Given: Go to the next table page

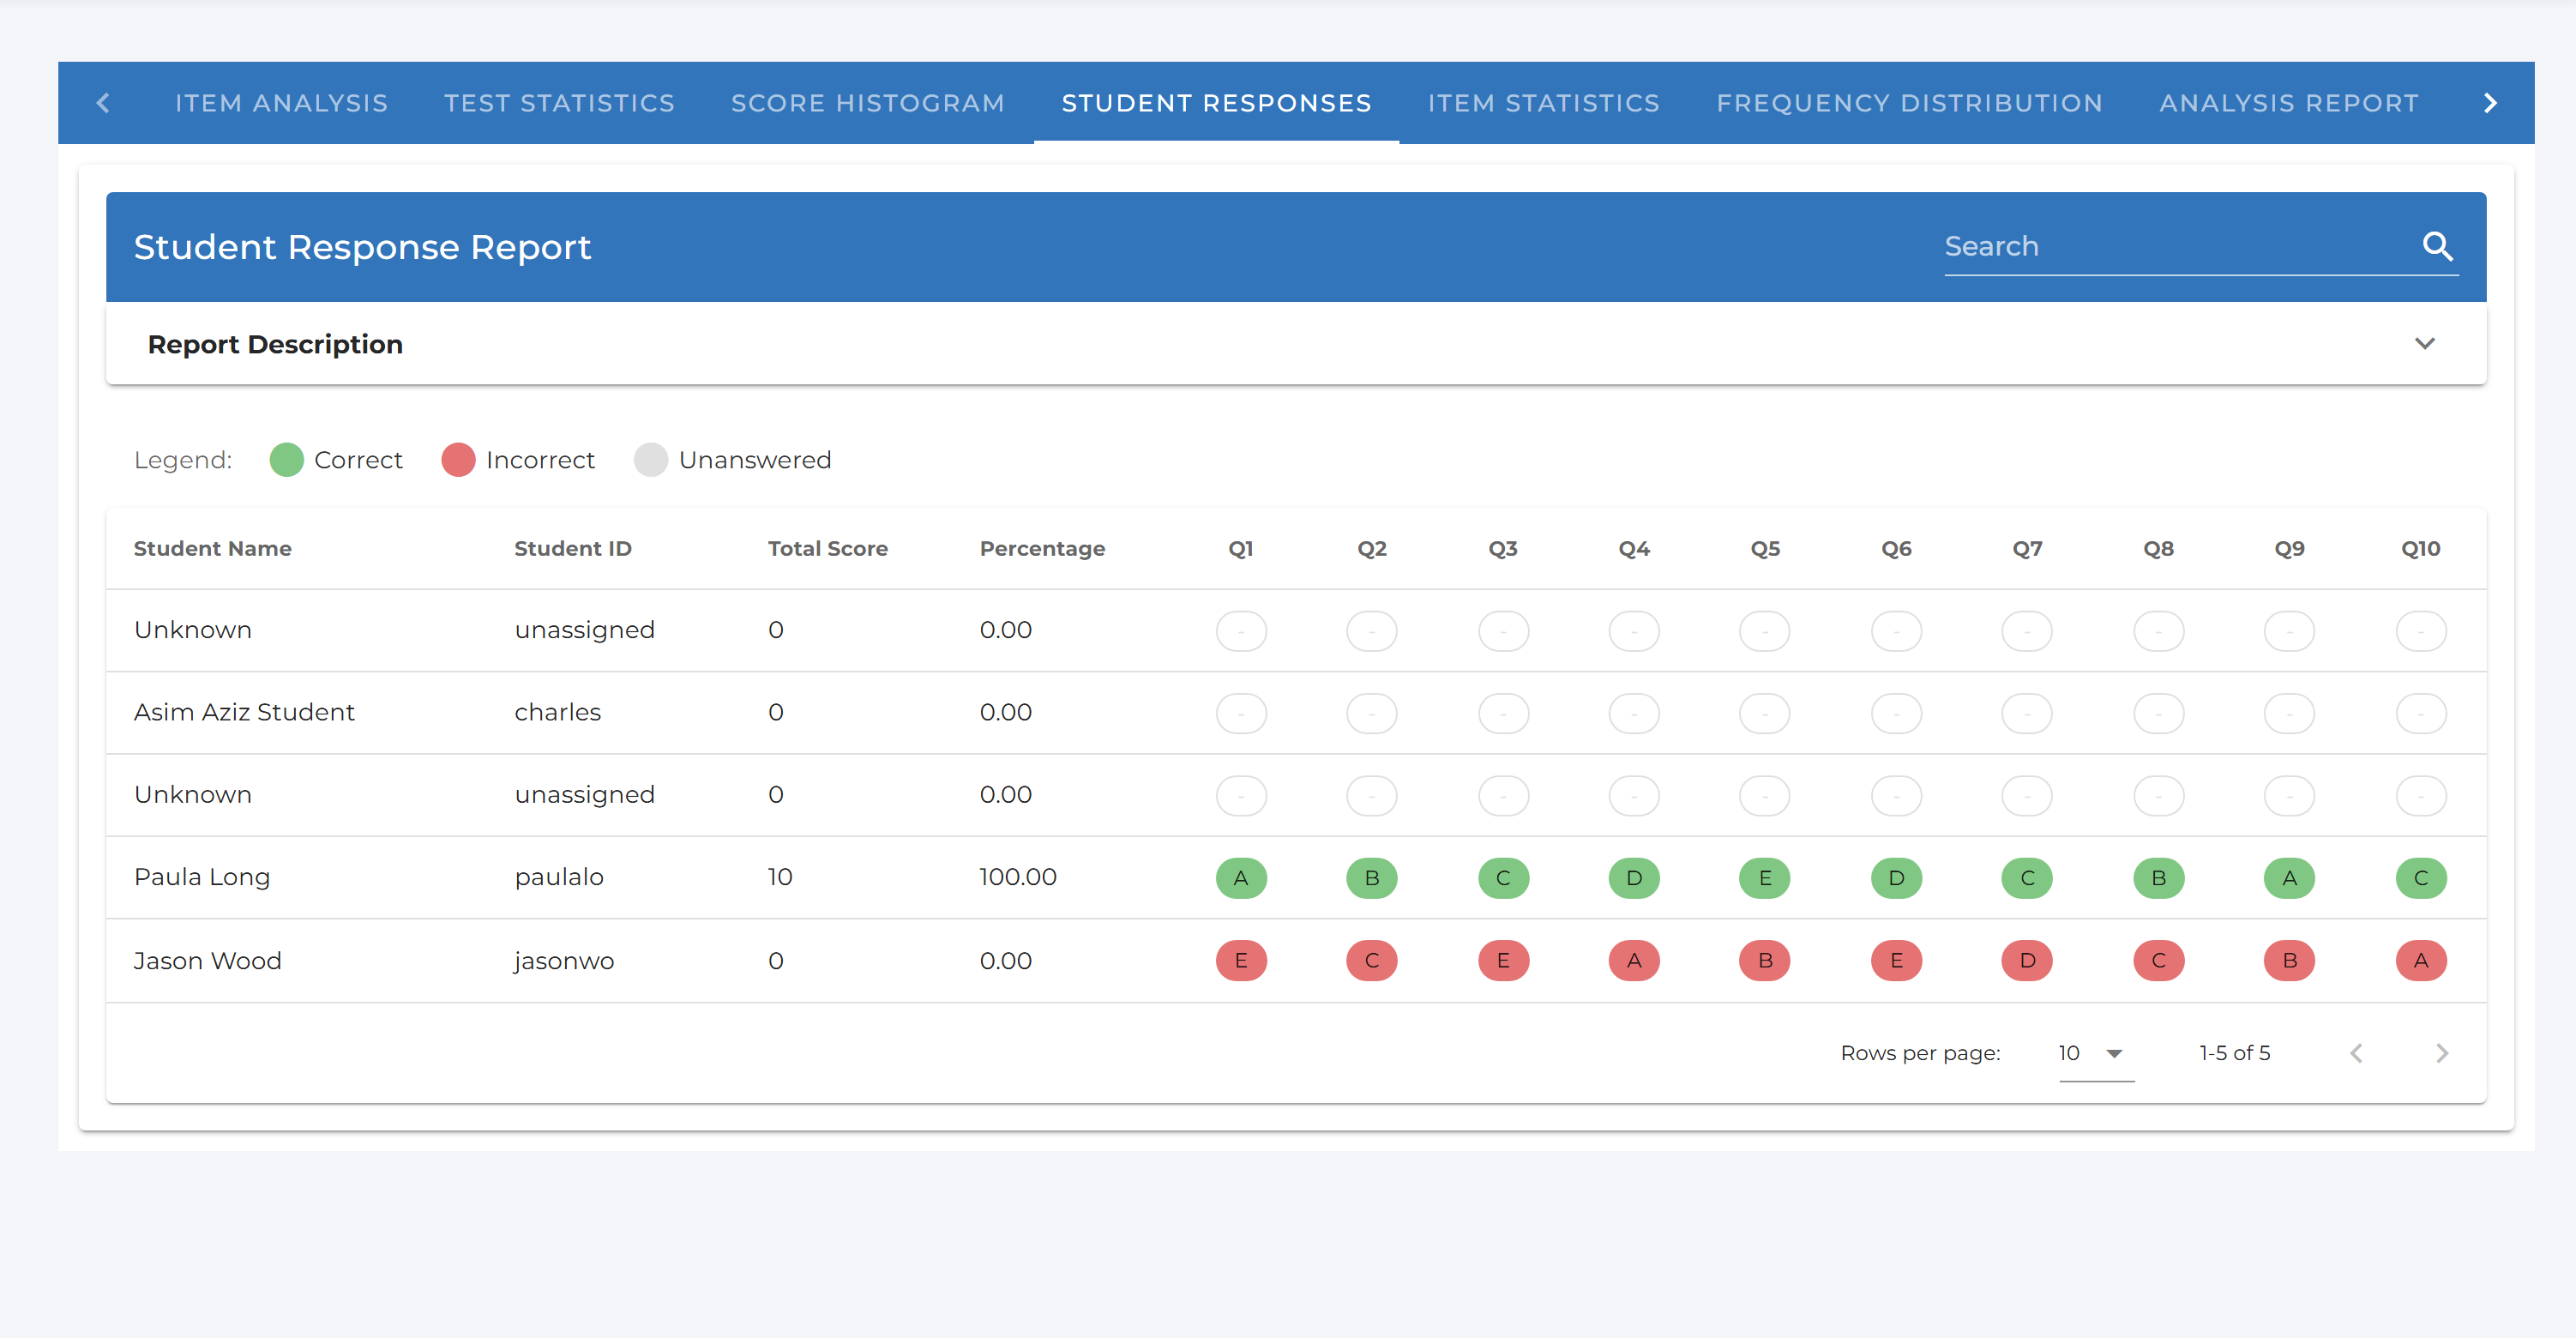Looking at the screenshot, I should (2442, 1053).
